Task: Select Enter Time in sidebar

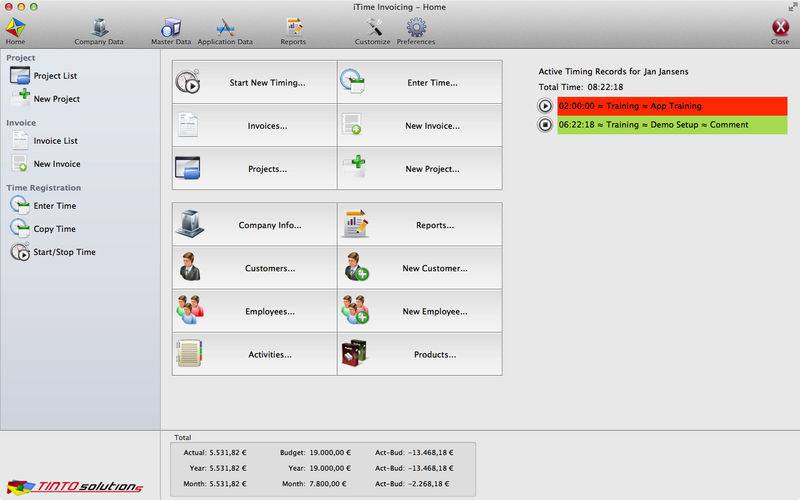Action: pyautogui.click(x=43, y=205)
